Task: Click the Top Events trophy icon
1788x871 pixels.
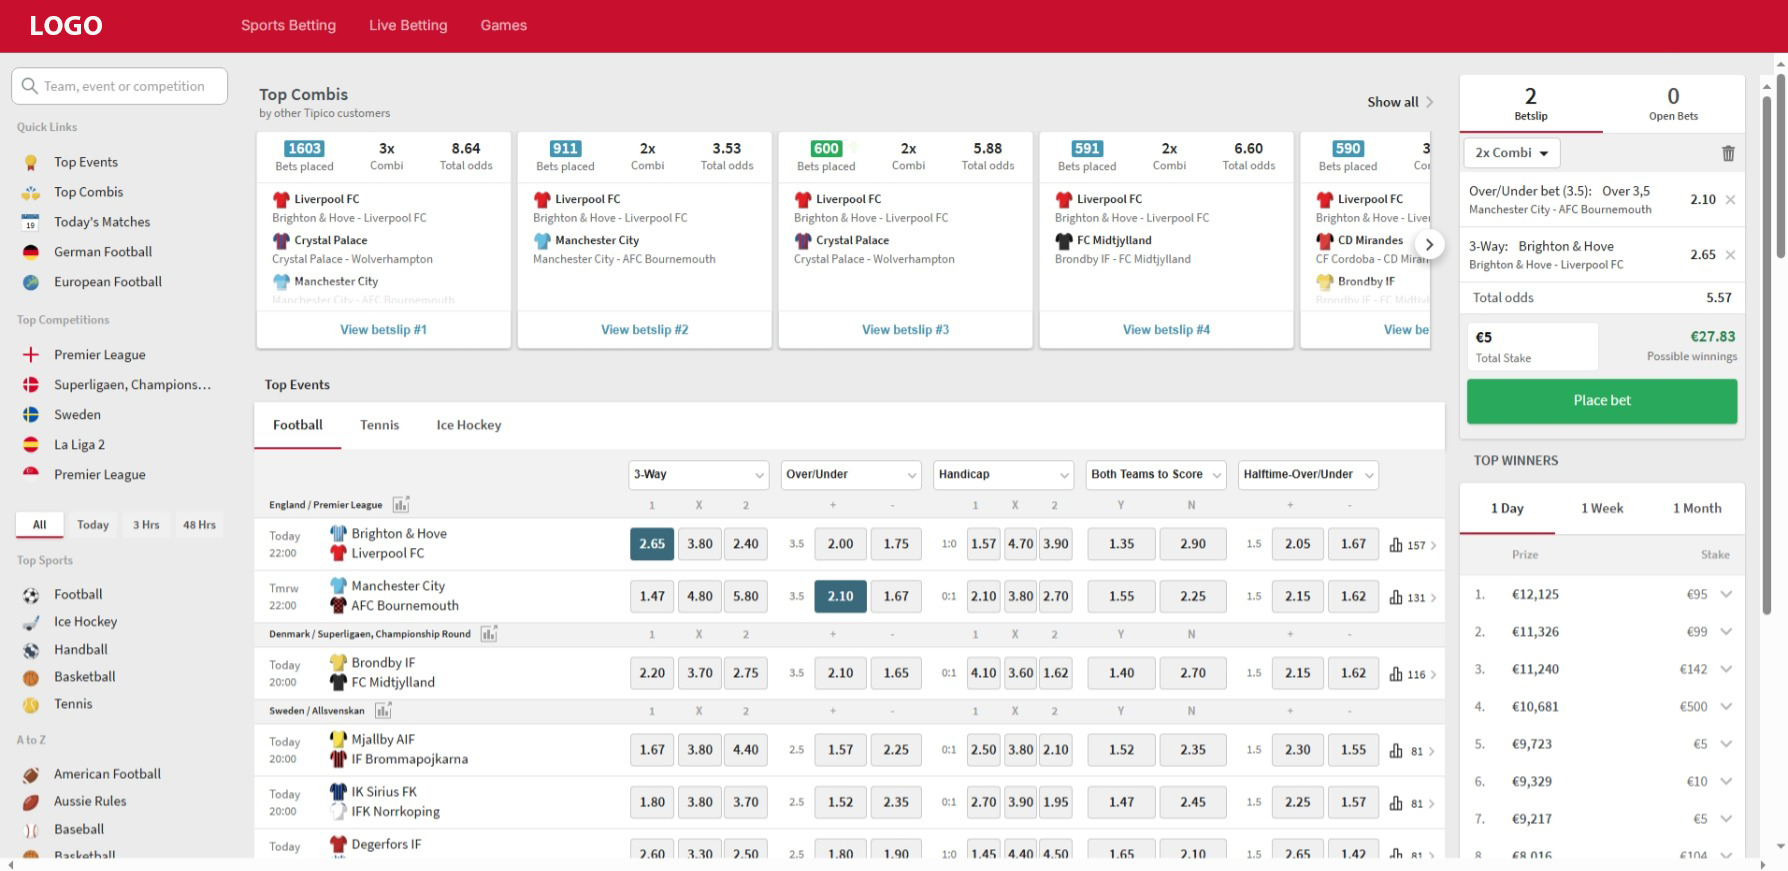Action: pos(31,162)
